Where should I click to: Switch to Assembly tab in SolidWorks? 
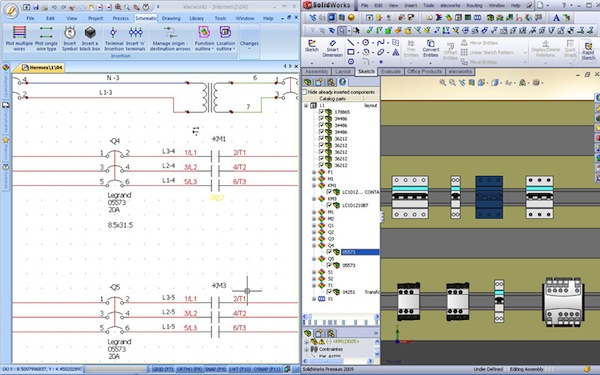[316, 72]
